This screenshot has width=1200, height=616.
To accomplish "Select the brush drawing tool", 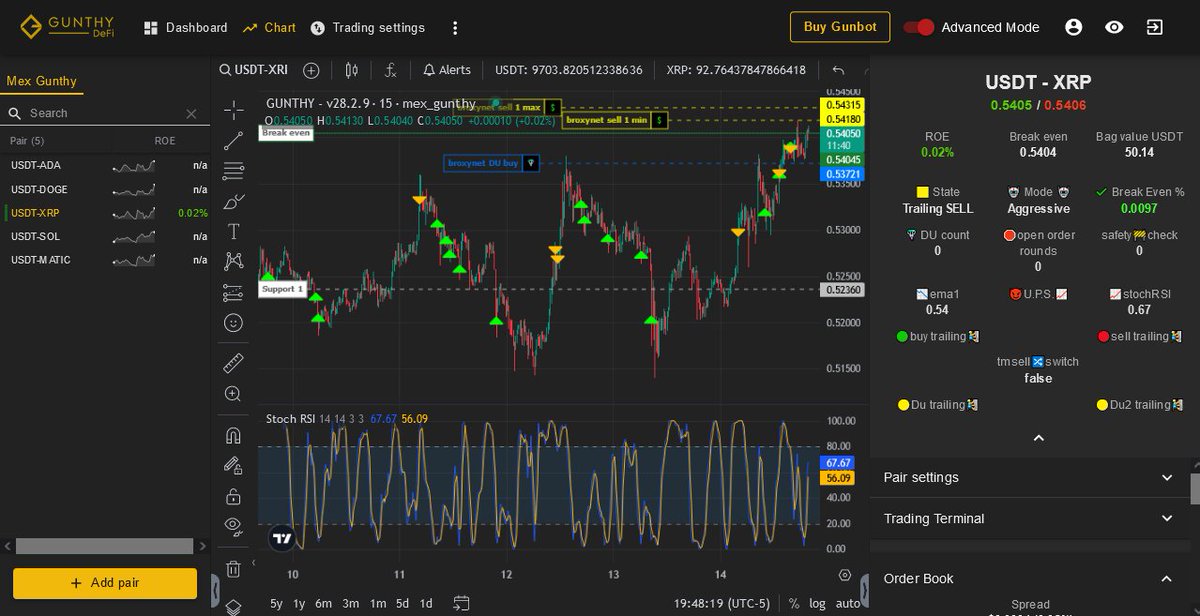I will (x=233, y=201).
